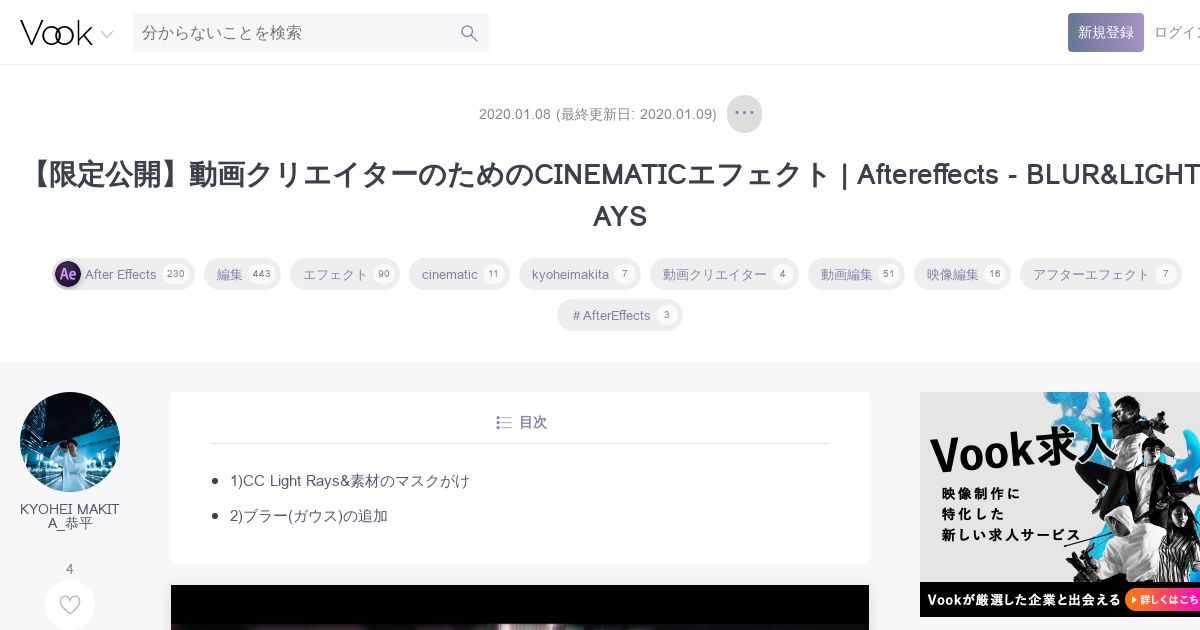
Task: Jump to 1)CC Light Rays&素材のマスクがけ section
Action: [x=350, y=481]
